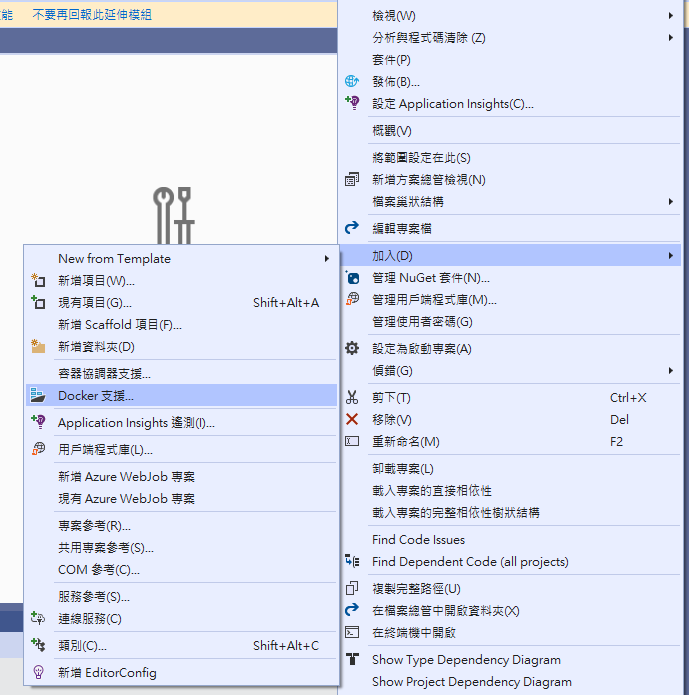The image size is (689, 695).
Task: Expand the 檔案巢狀結構 submenu arrow
Action: 671,202
